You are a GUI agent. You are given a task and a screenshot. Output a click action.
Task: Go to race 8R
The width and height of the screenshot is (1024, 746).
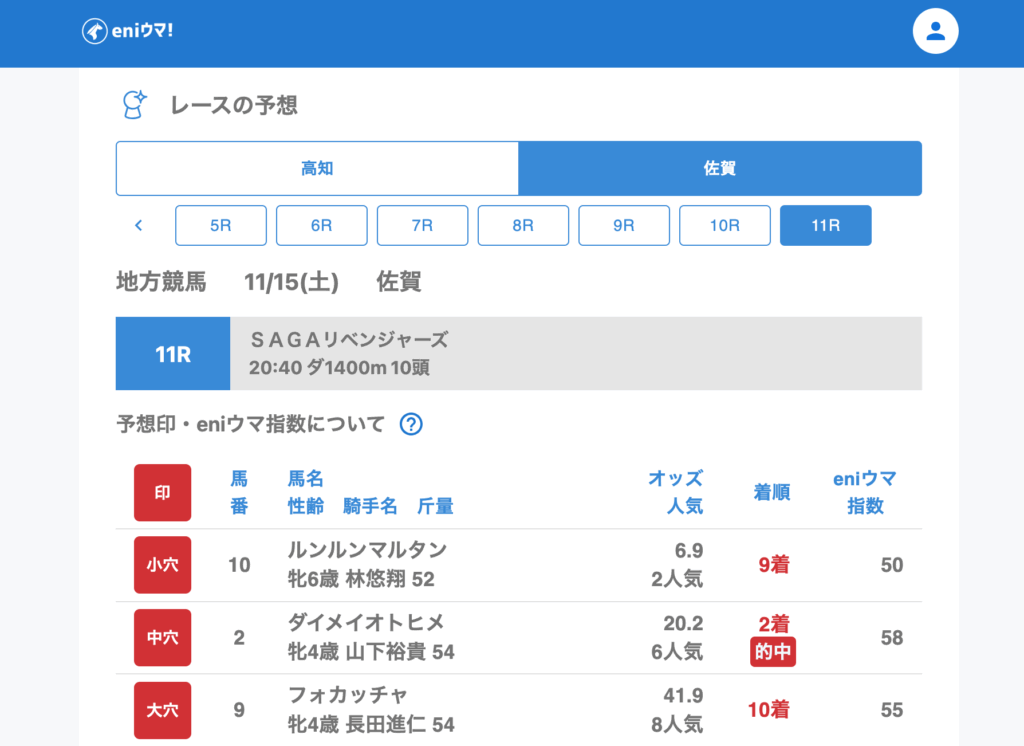click(x=523, y=225)
